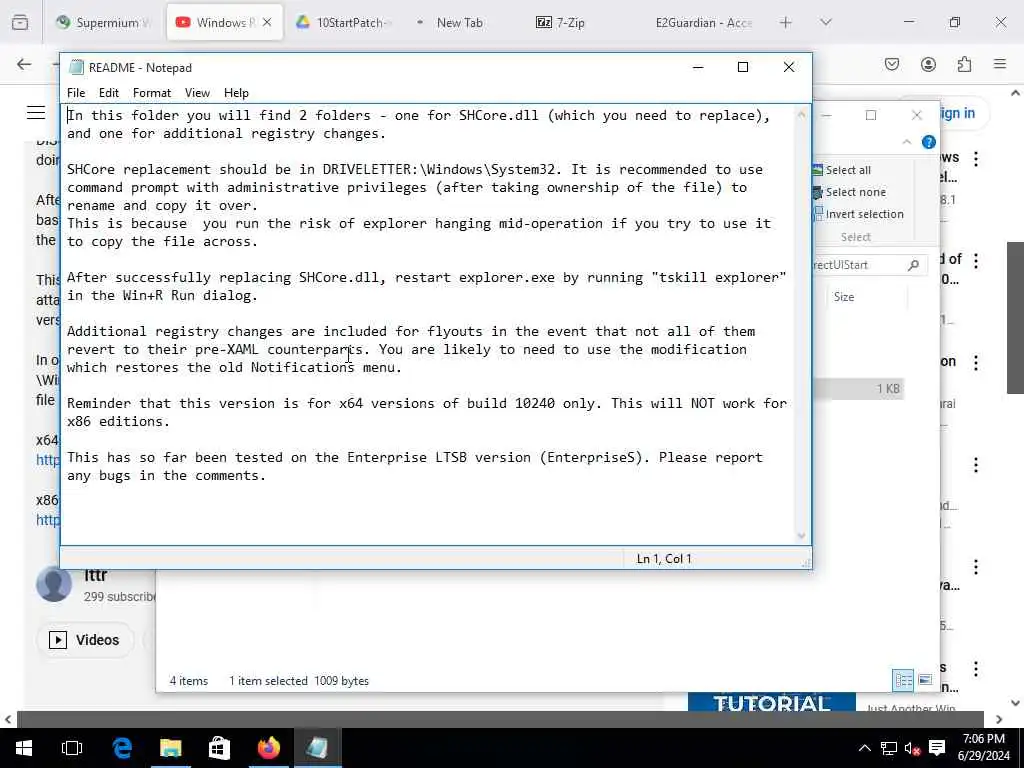Open the list all tabs chevron

[825, 22]
